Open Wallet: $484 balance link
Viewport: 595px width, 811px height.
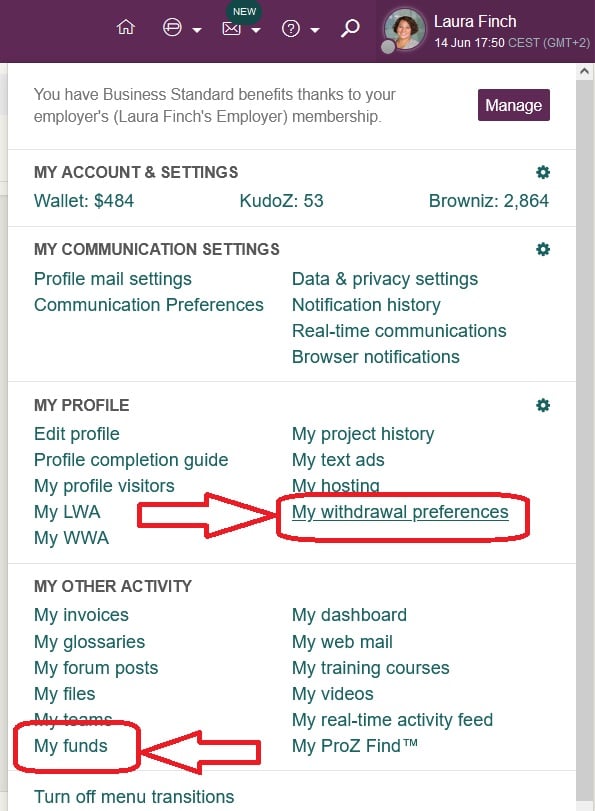[x=84, y=201]
